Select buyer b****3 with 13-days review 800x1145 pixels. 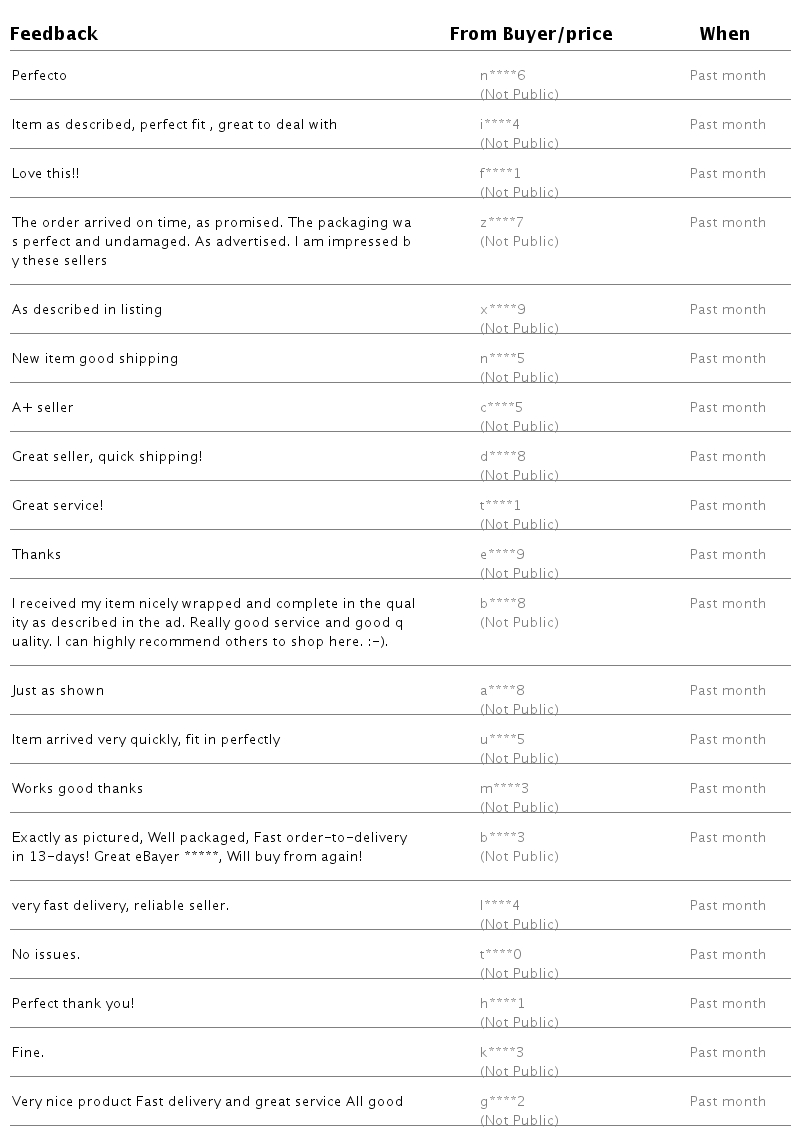pyautogui.click(x=502, y=837)
